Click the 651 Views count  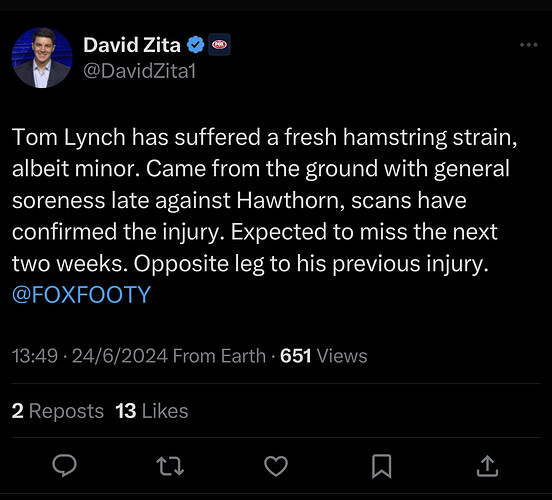click(x=324, y=356)
